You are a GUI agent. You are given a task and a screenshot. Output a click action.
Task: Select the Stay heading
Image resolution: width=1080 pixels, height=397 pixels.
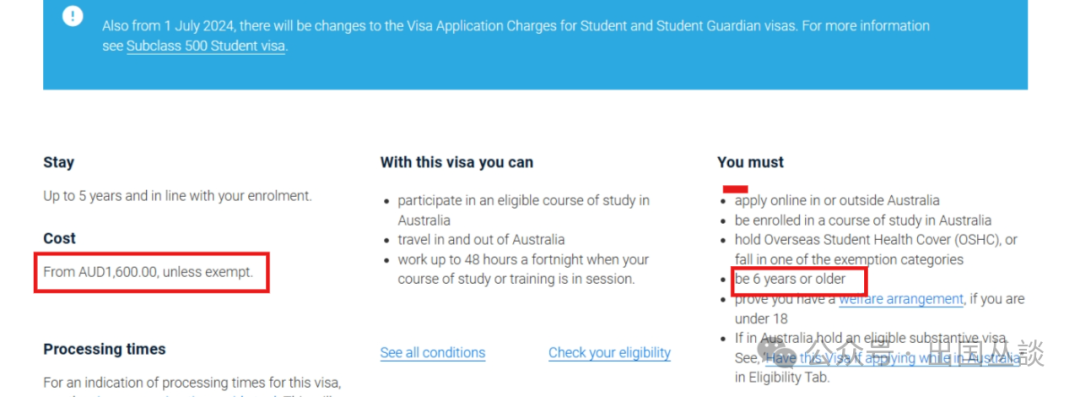[59, 163]
